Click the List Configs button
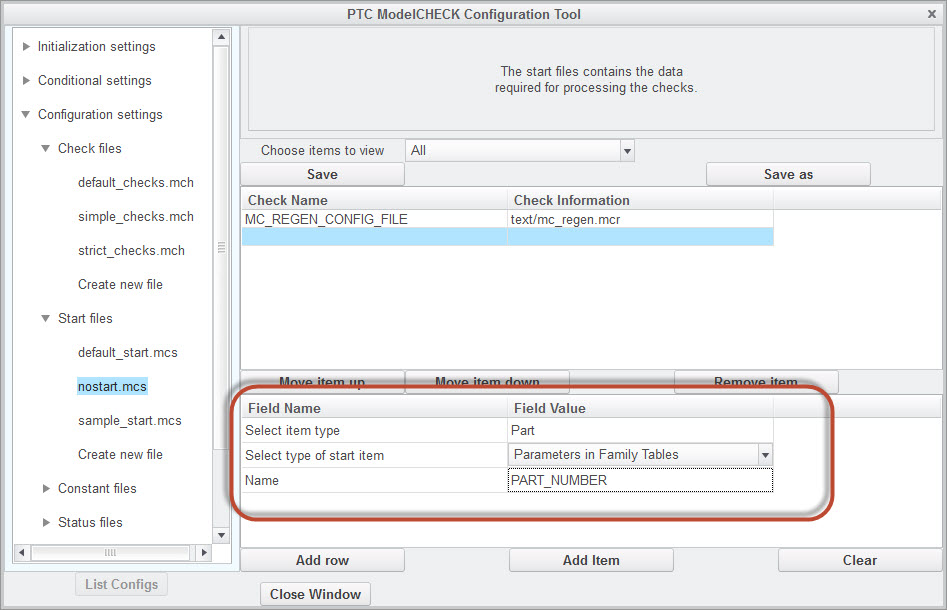Screen dimensions: 947x610 pyautogui.click(x=121, y=584)
